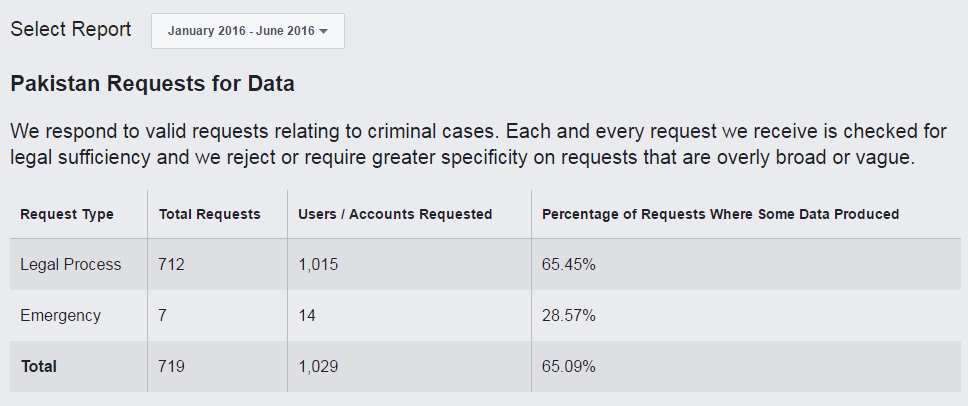
Task: Click the paragraph about valid criminal case requests
Action: 461,145
